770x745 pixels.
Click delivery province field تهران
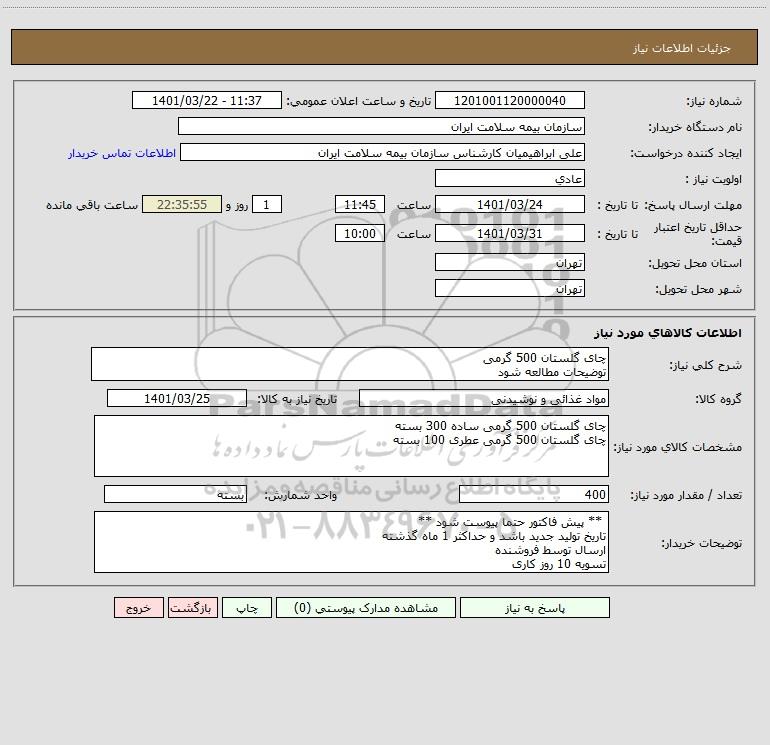point(510,262)
